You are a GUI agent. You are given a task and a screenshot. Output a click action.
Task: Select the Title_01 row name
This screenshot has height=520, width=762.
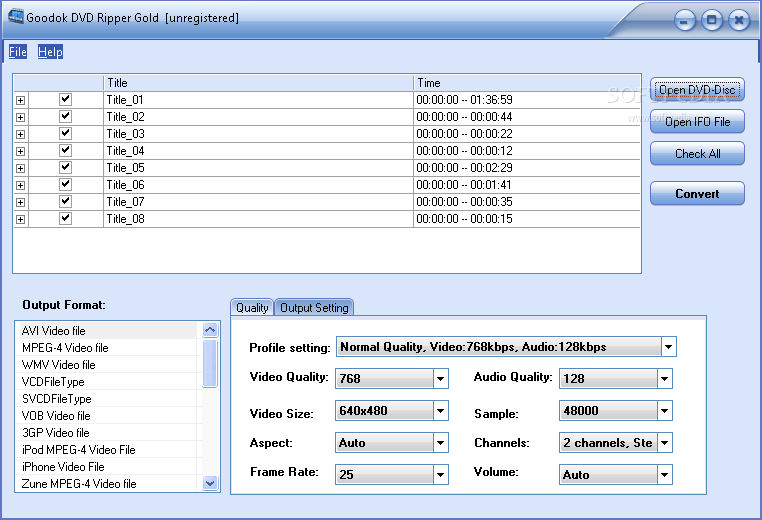coord(125,100)
